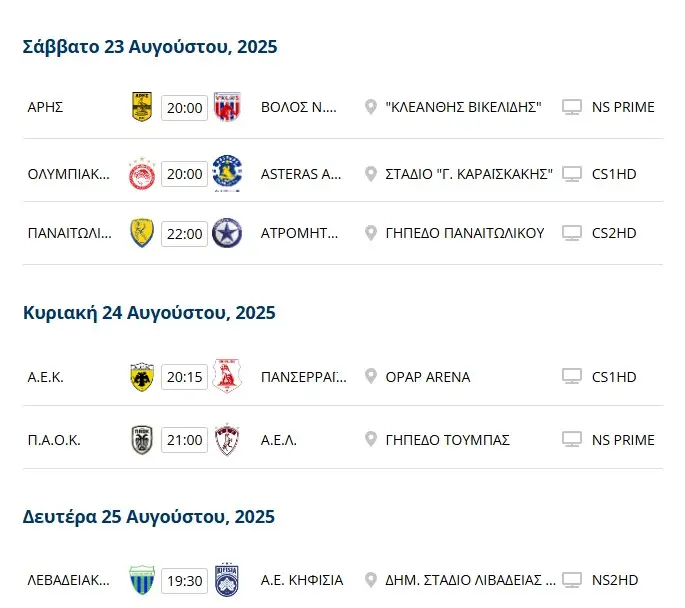Click the Κυριακή 24 Αυγούστου heading

coord(149,313)
